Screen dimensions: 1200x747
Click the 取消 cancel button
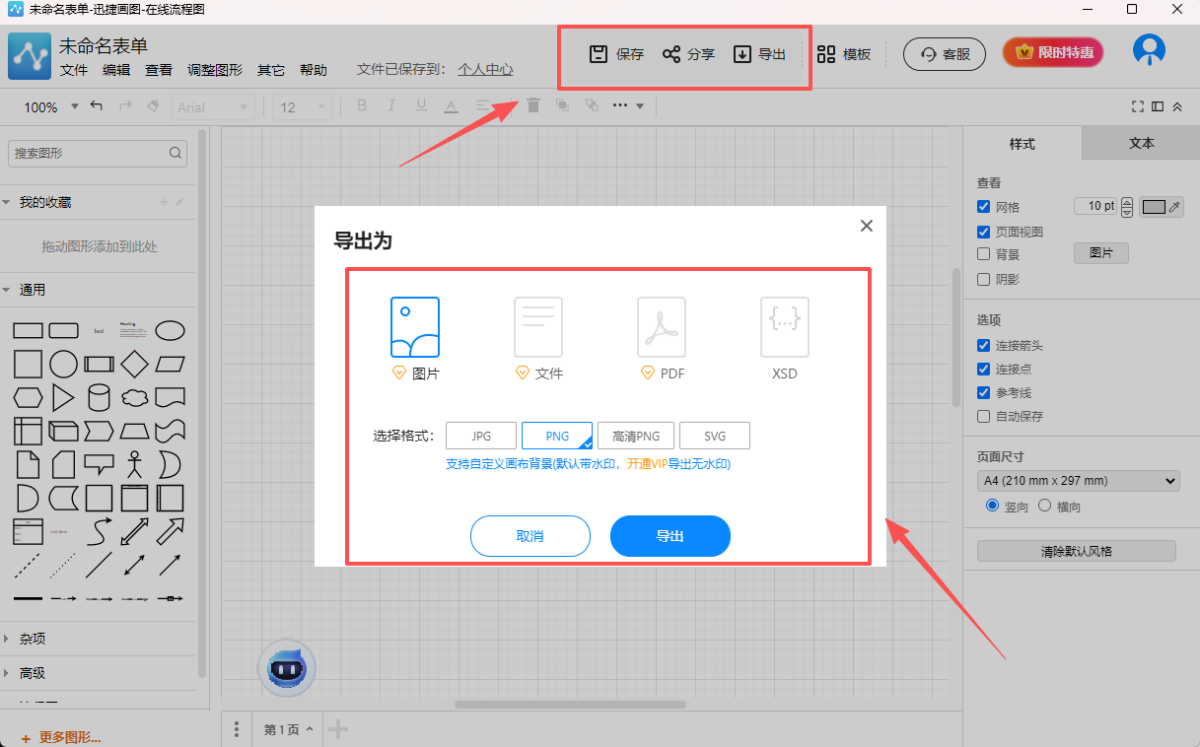click(530, 536)
